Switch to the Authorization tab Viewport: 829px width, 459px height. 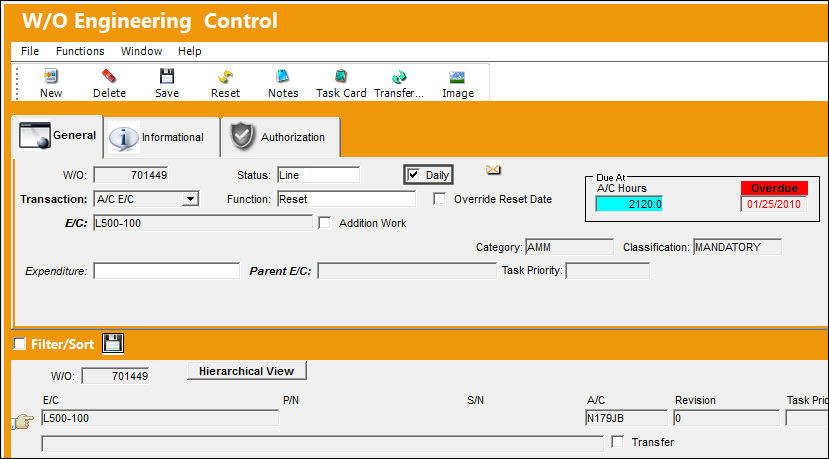280,137
